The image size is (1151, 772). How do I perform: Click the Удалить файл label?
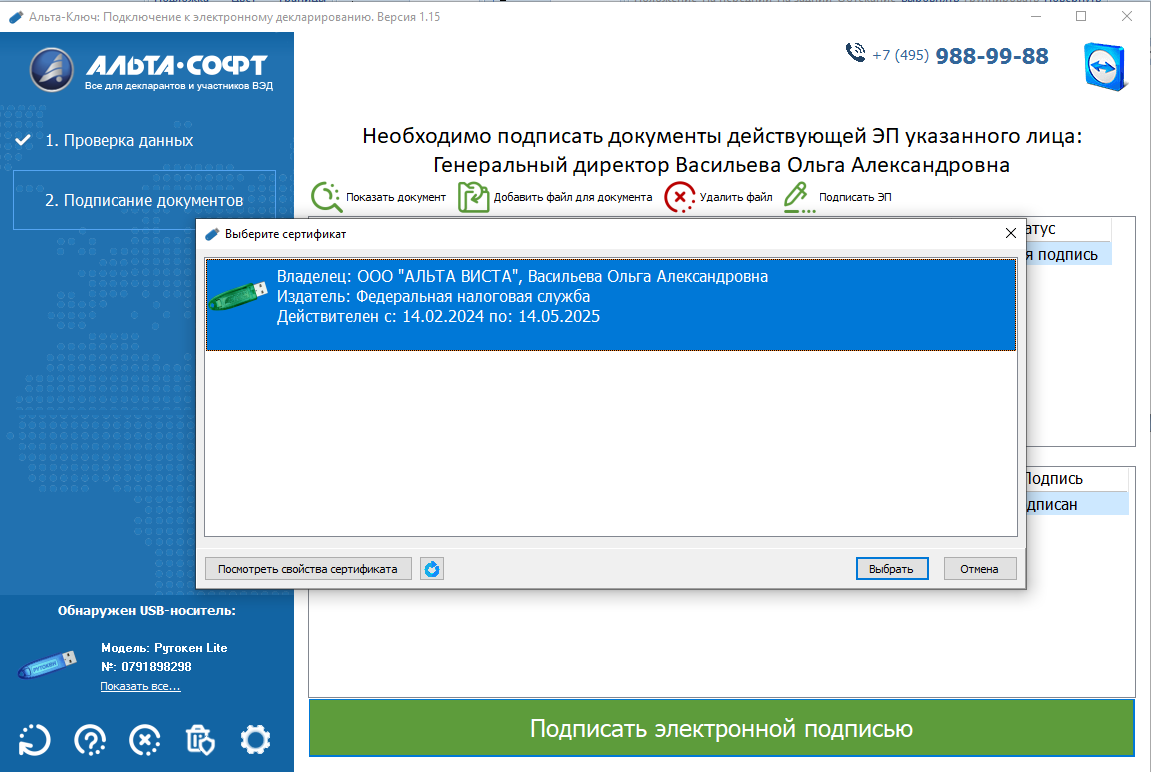tap(736, 197)
